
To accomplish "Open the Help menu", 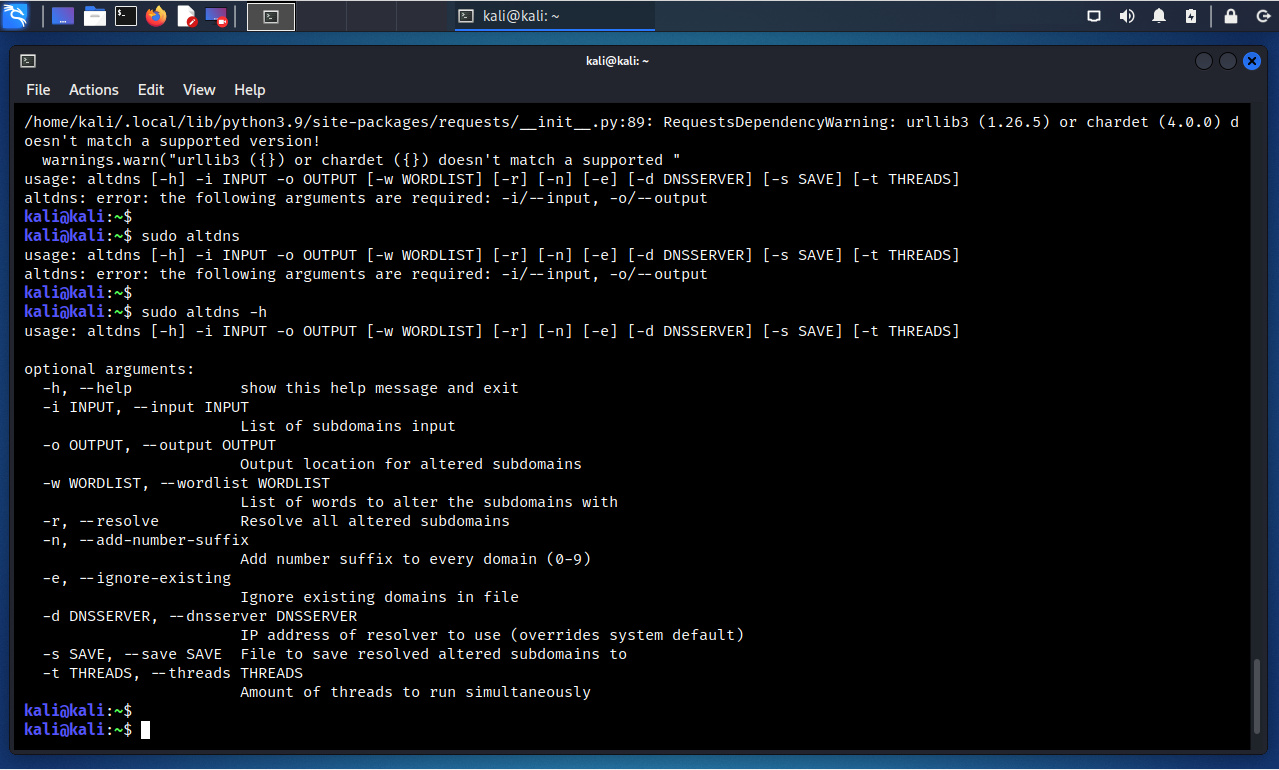I will click(250, 90).
